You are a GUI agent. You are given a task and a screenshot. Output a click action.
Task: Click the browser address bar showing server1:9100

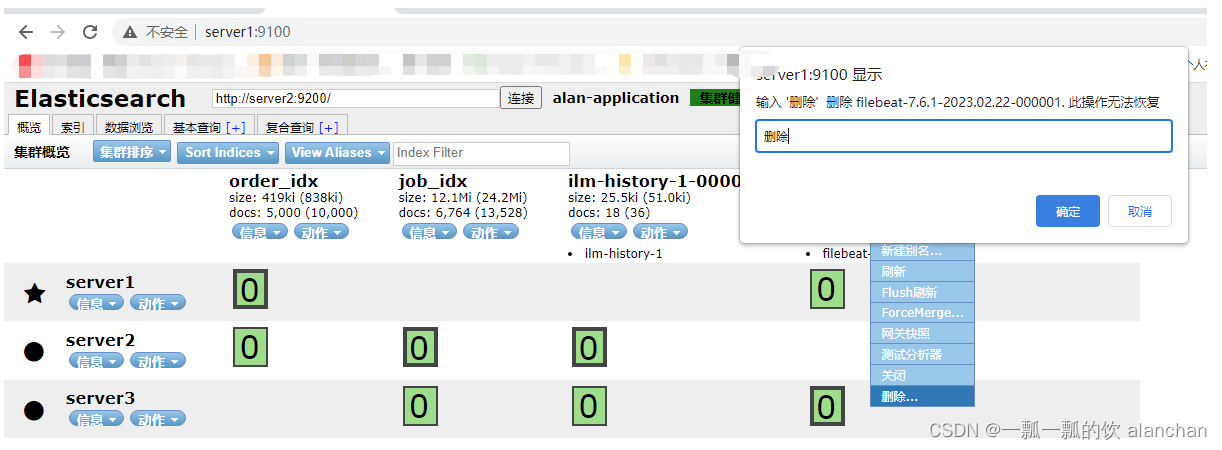coord(247,32)
